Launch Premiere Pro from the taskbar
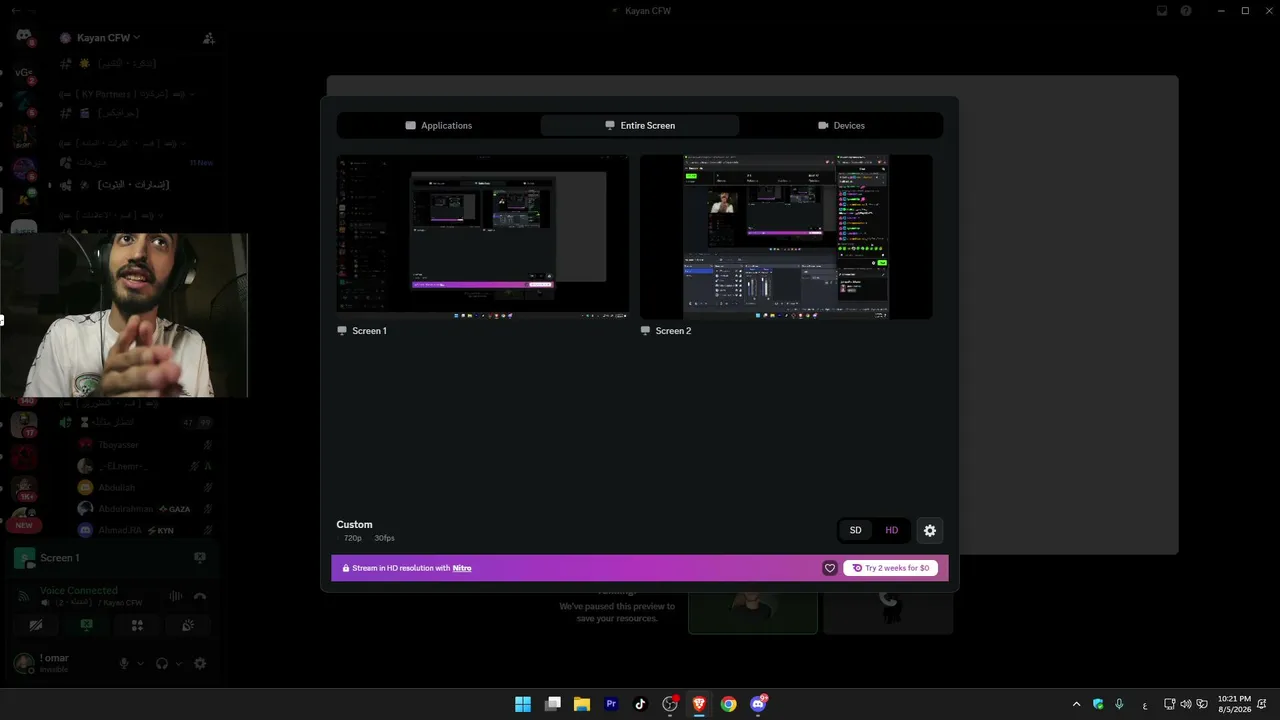The width and height of the screenshot is (1280, 720). [611, 704]
